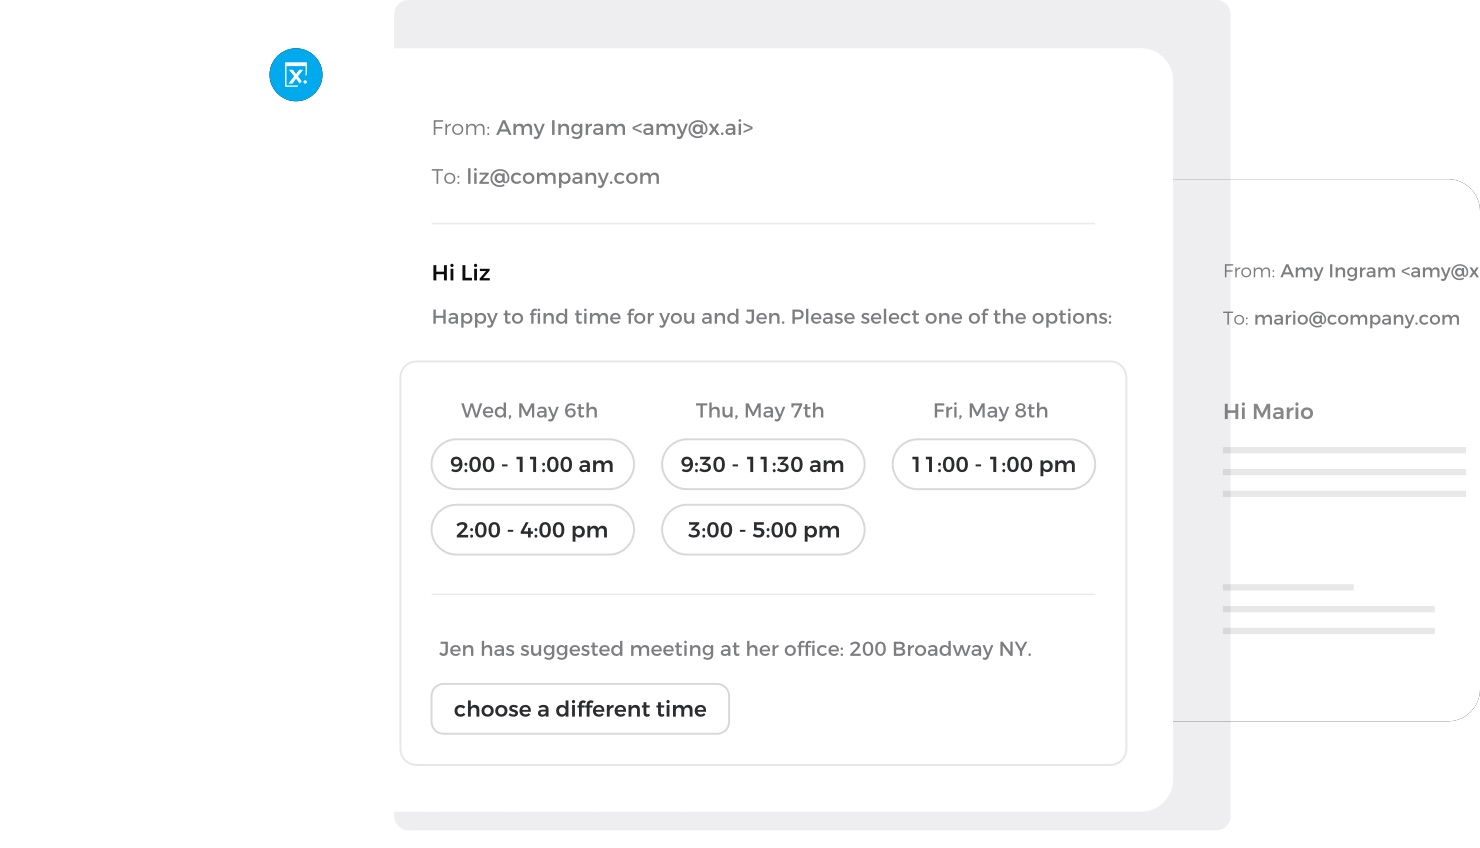This screenshot has width=1480, height=848.
Task: Click the blue x.ai logo icon
Action: point(296,75)
